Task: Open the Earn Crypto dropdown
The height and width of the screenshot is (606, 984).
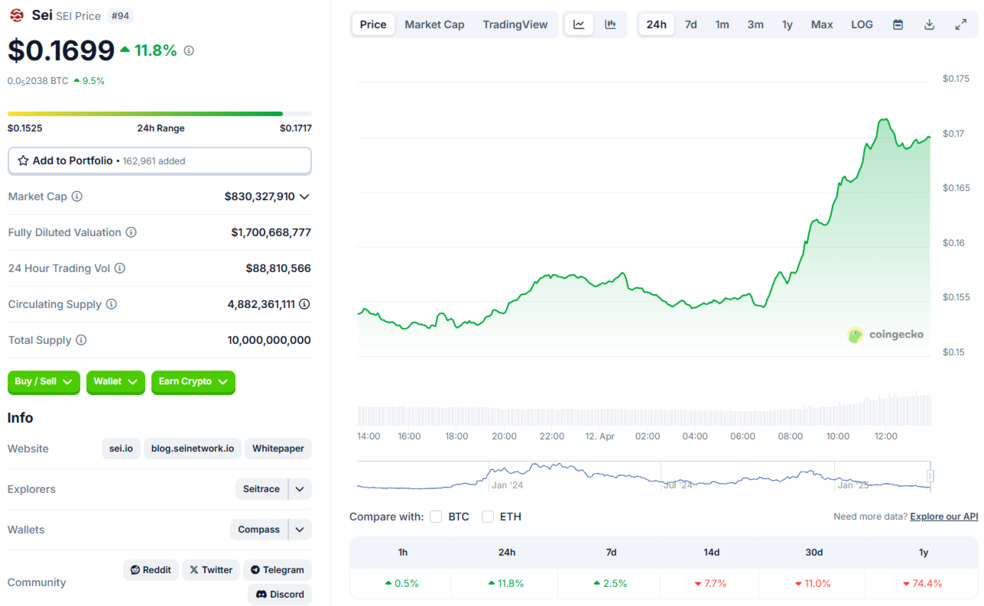Action: (x=193, y=381)
